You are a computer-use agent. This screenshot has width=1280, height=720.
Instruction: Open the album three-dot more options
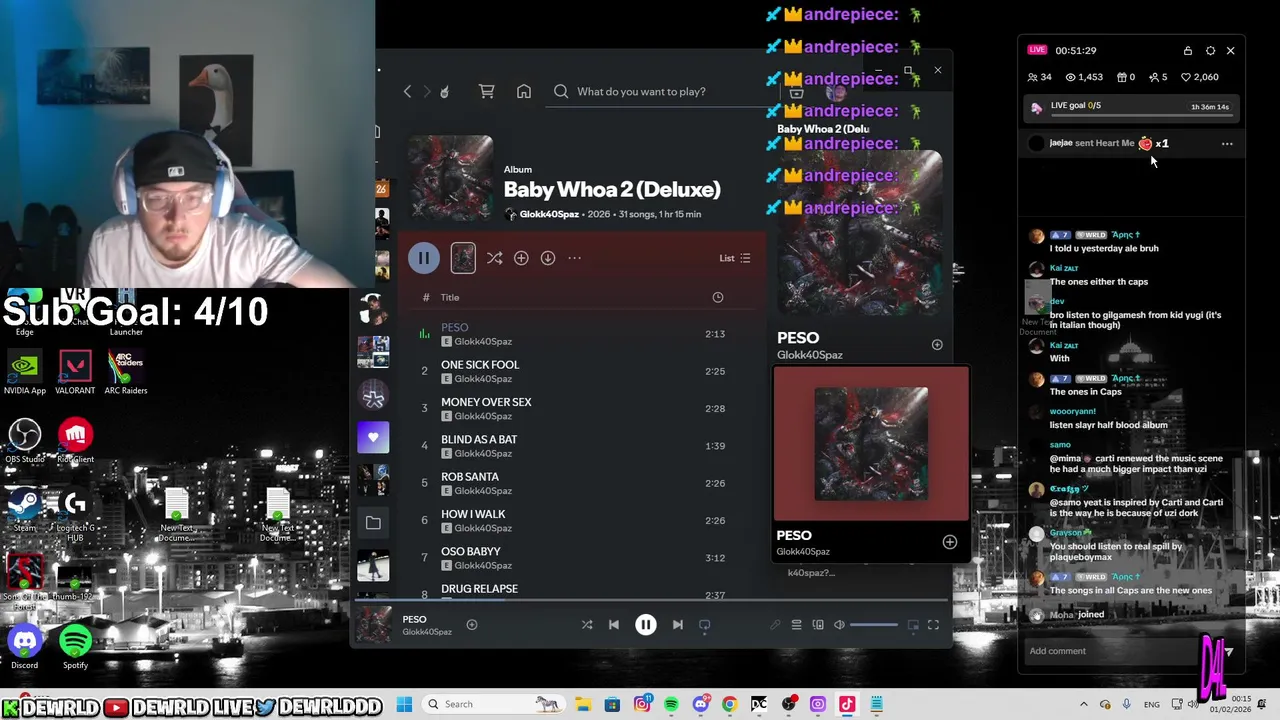[575, 258]
